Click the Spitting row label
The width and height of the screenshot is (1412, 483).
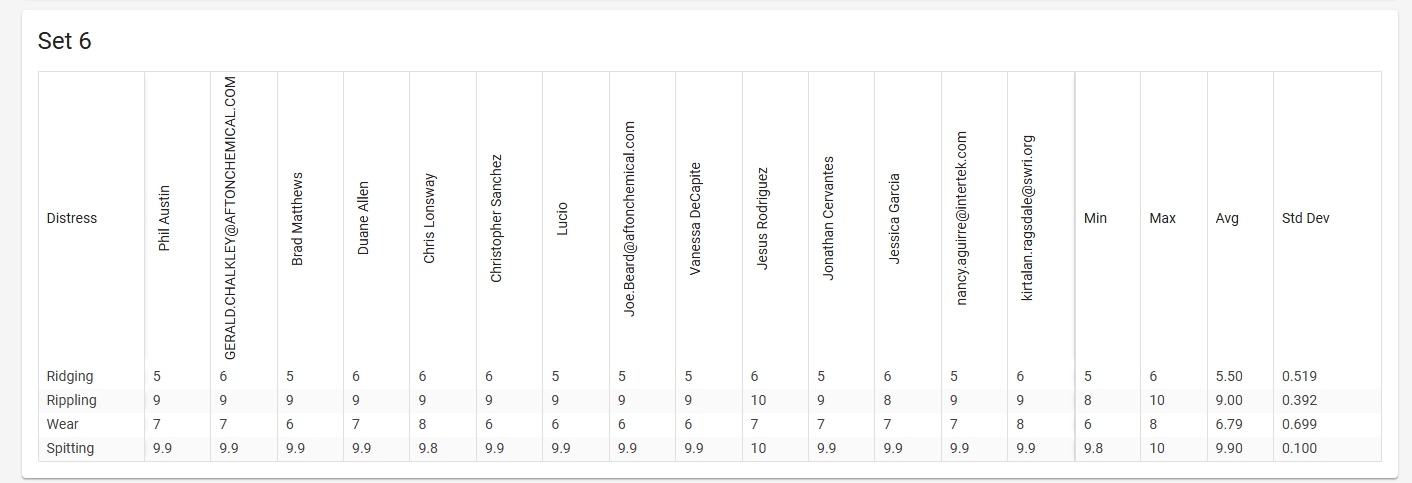70,448
